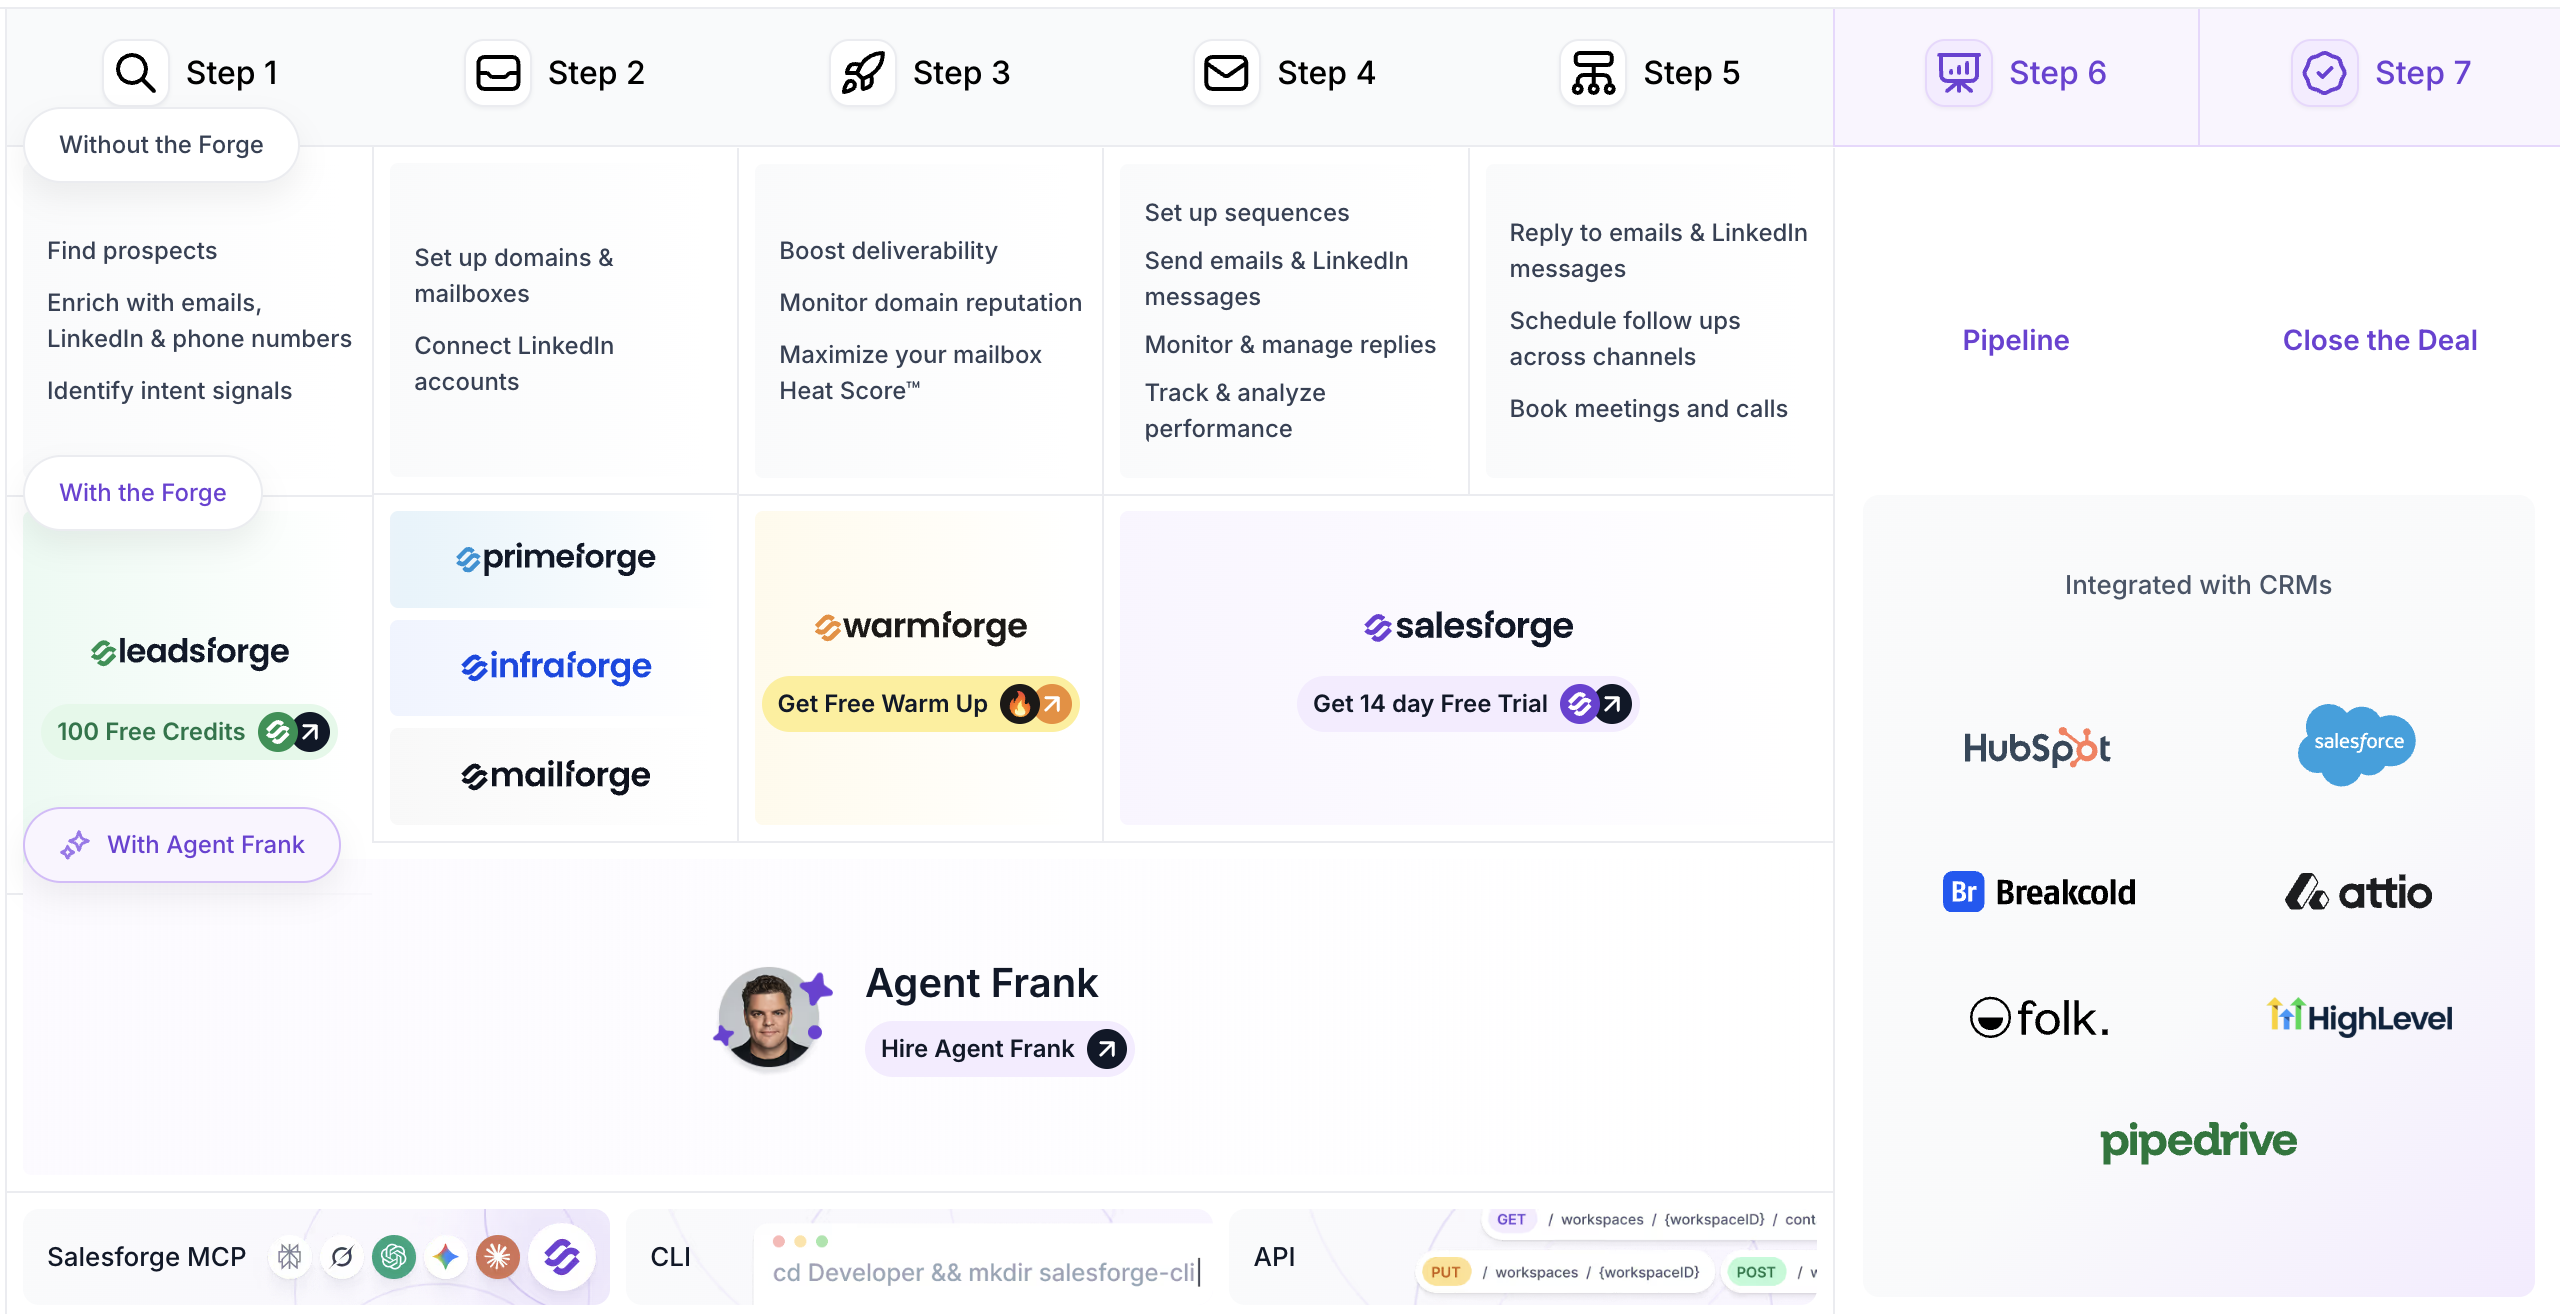
Task: Claim 100 Free Credits from Leadsforge
Action: pos(190,732)
